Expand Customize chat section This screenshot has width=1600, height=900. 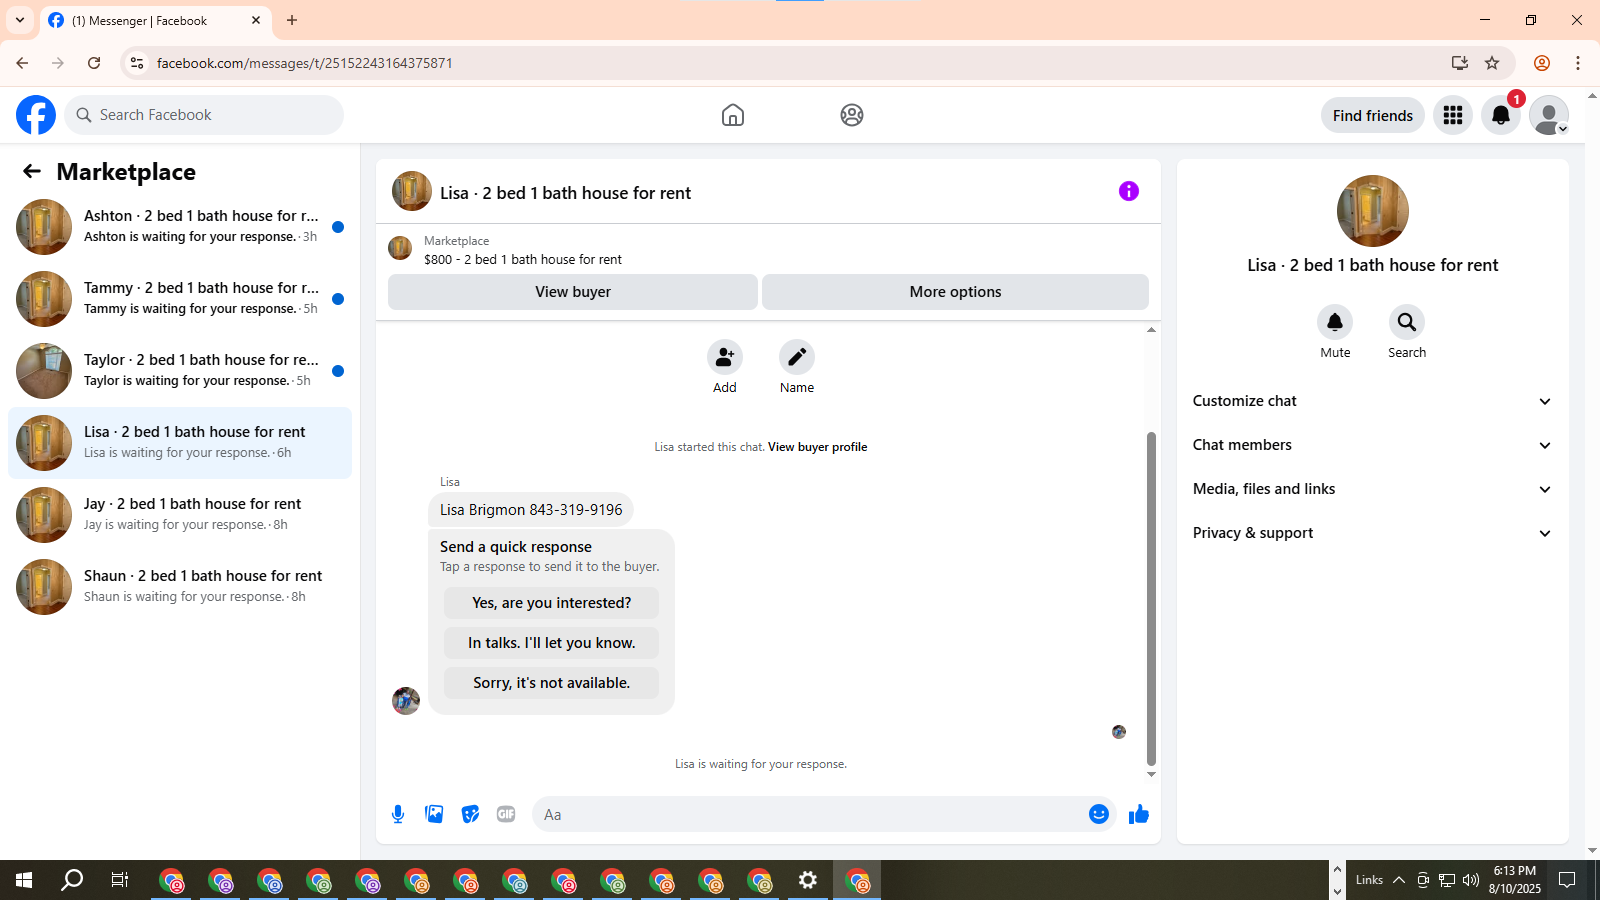click(1372, 401)
